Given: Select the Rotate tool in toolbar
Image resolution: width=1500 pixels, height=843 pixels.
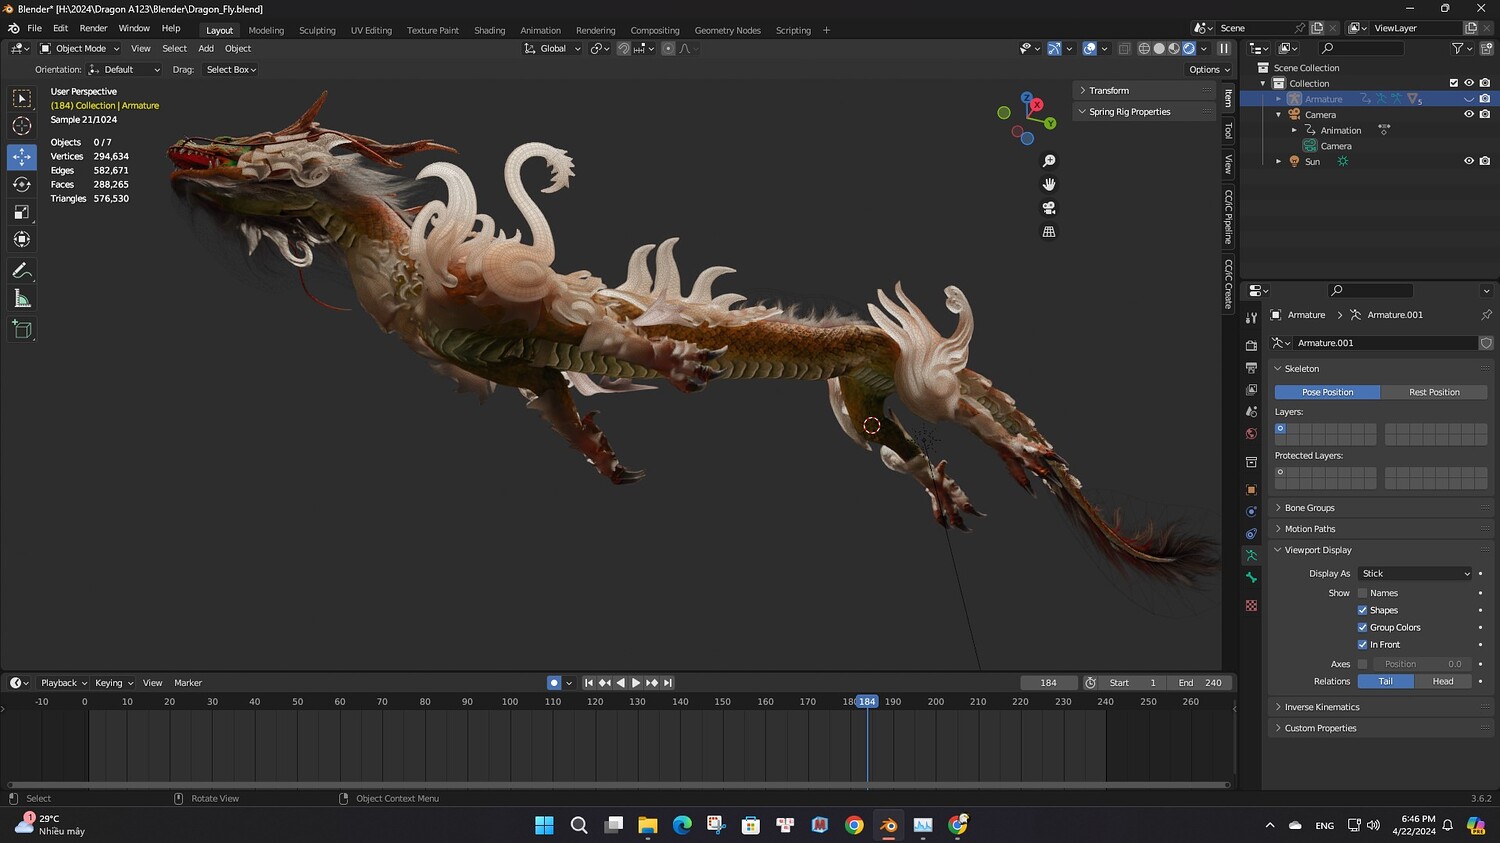Looking at the screenshot, I should 22,184.
